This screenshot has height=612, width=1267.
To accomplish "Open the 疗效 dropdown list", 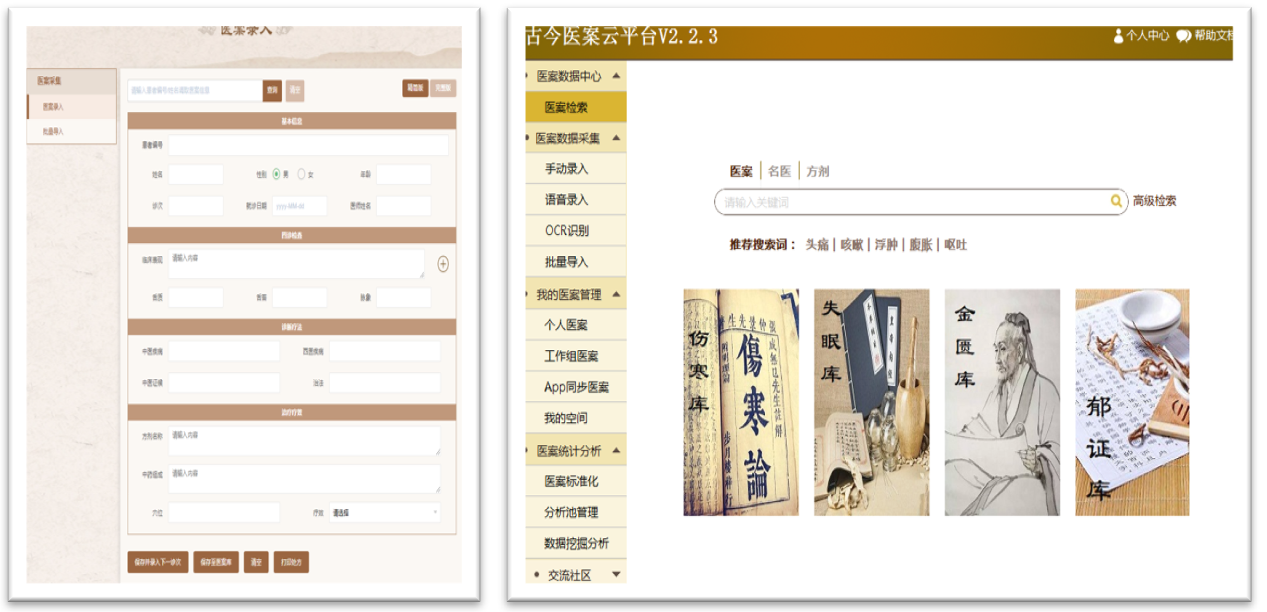I will pos(384,512).
